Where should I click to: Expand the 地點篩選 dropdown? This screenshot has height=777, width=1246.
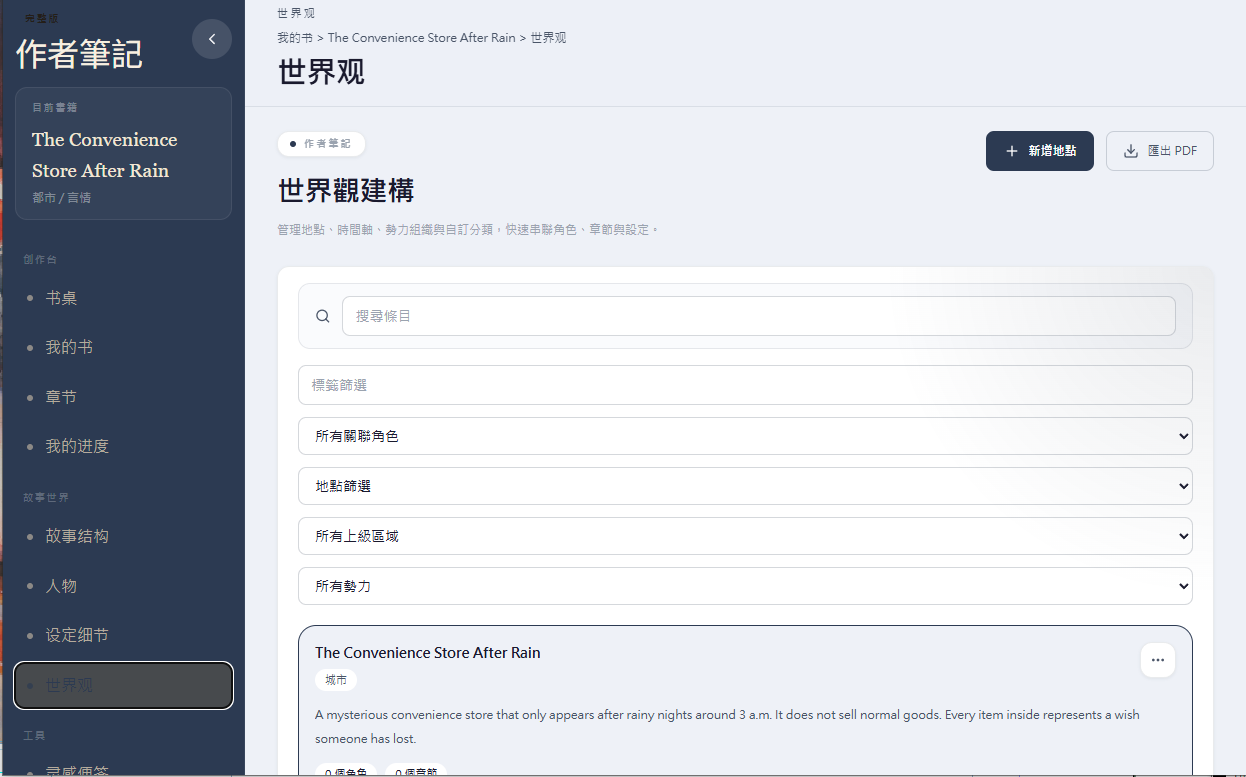click(745, 486)
